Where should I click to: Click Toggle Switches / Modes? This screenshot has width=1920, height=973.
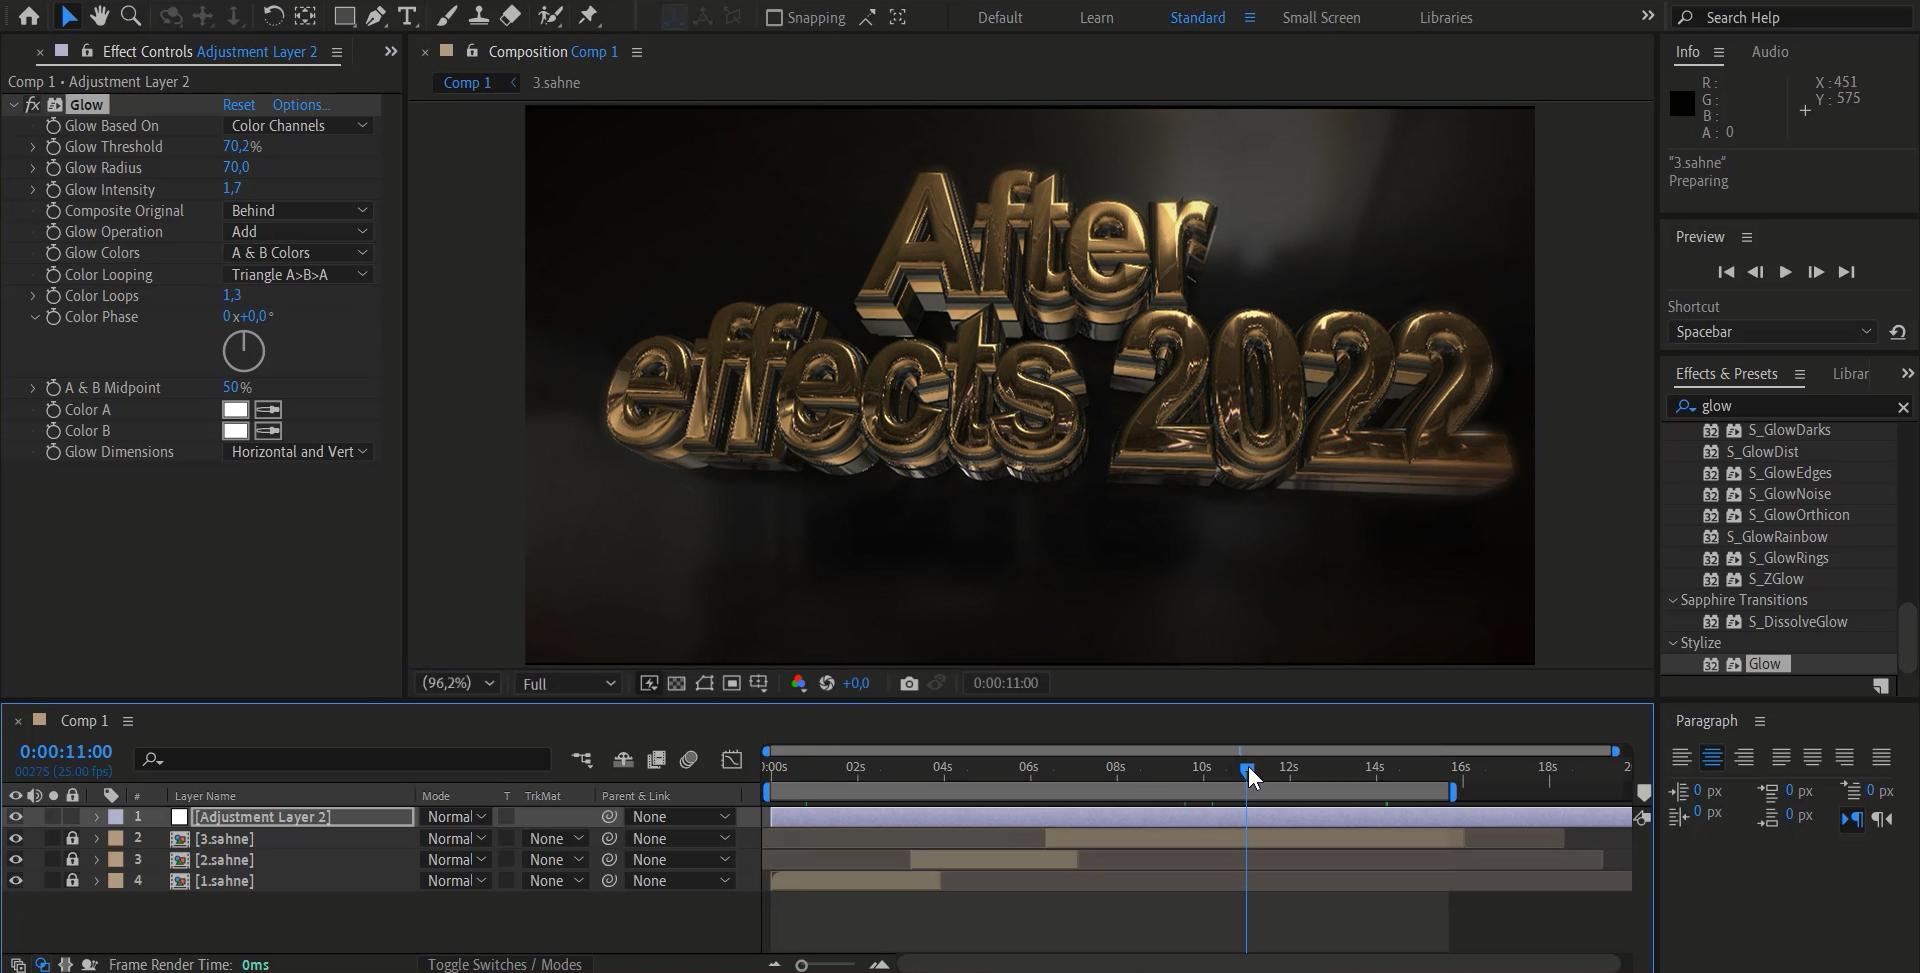coord(504,964)
